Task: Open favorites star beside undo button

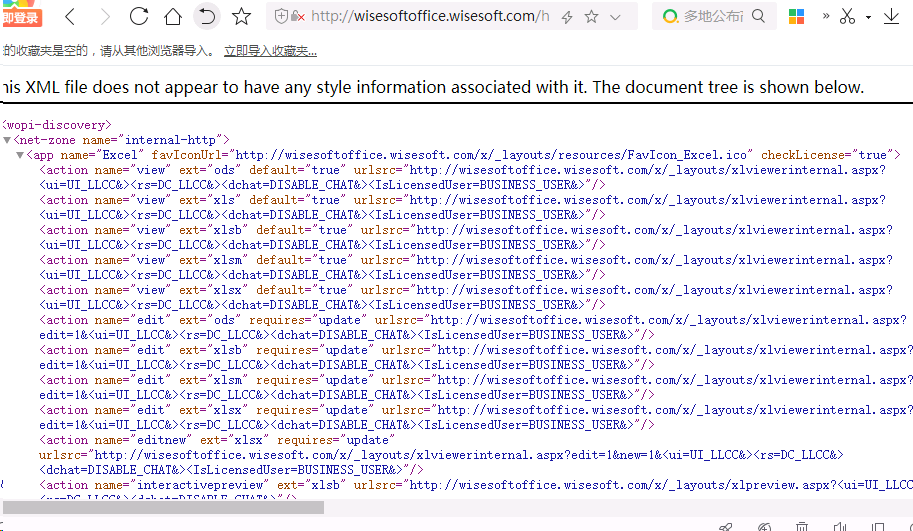Action: tap(241, 16)
